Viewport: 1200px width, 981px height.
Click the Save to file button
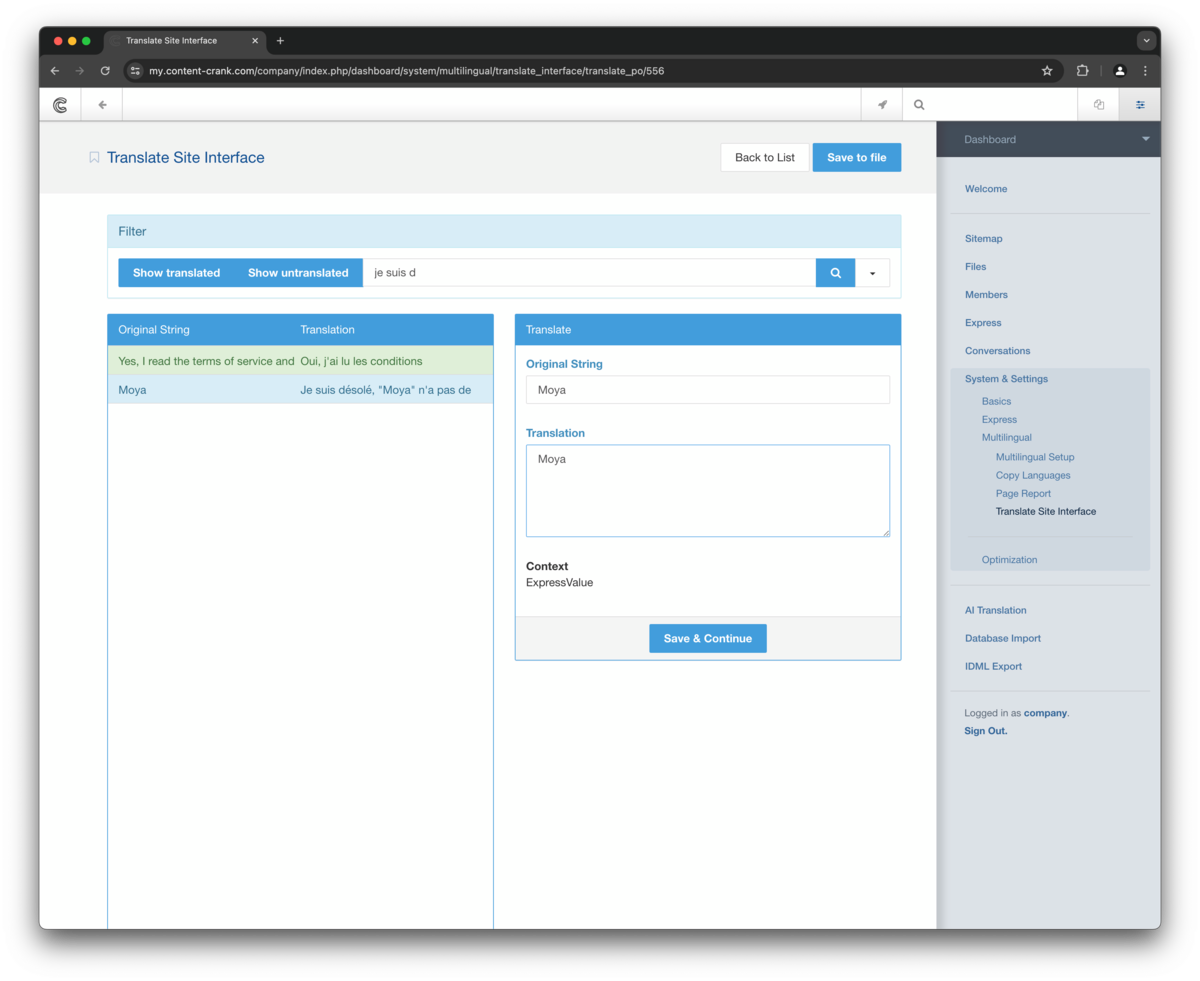click(x=857, y=157)
